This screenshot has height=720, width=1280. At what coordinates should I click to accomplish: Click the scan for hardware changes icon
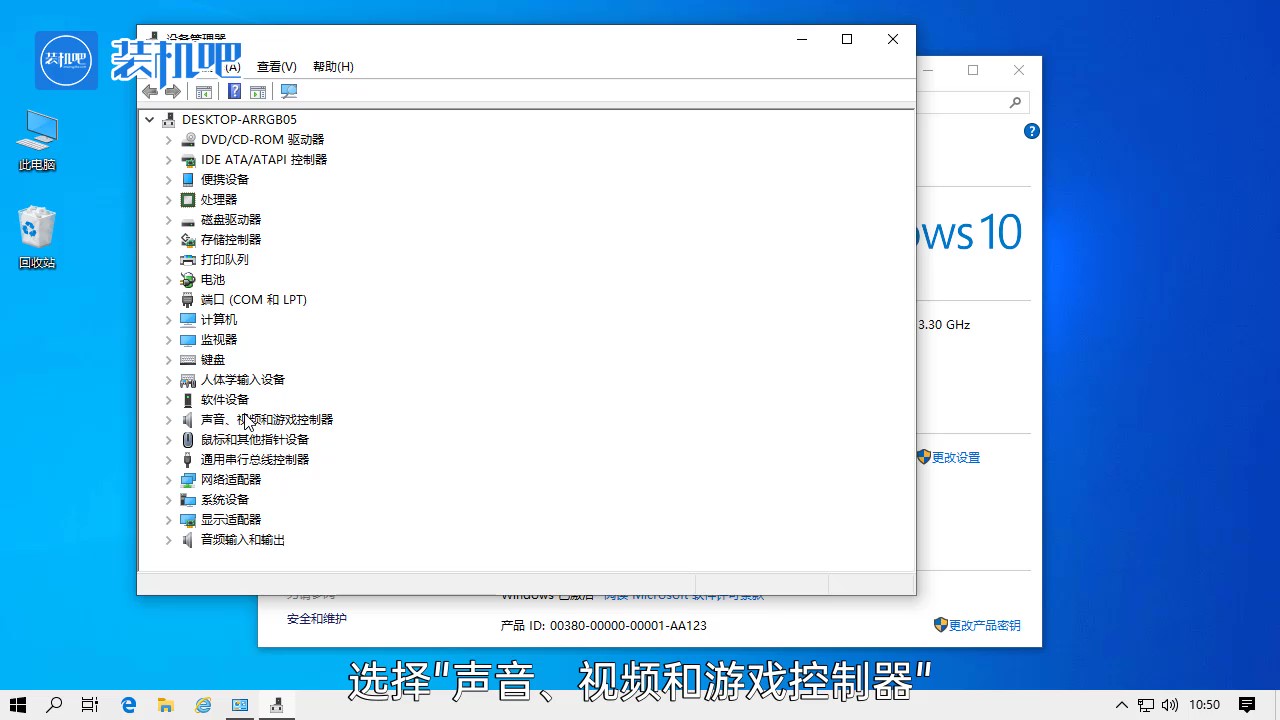click(289, 92)
